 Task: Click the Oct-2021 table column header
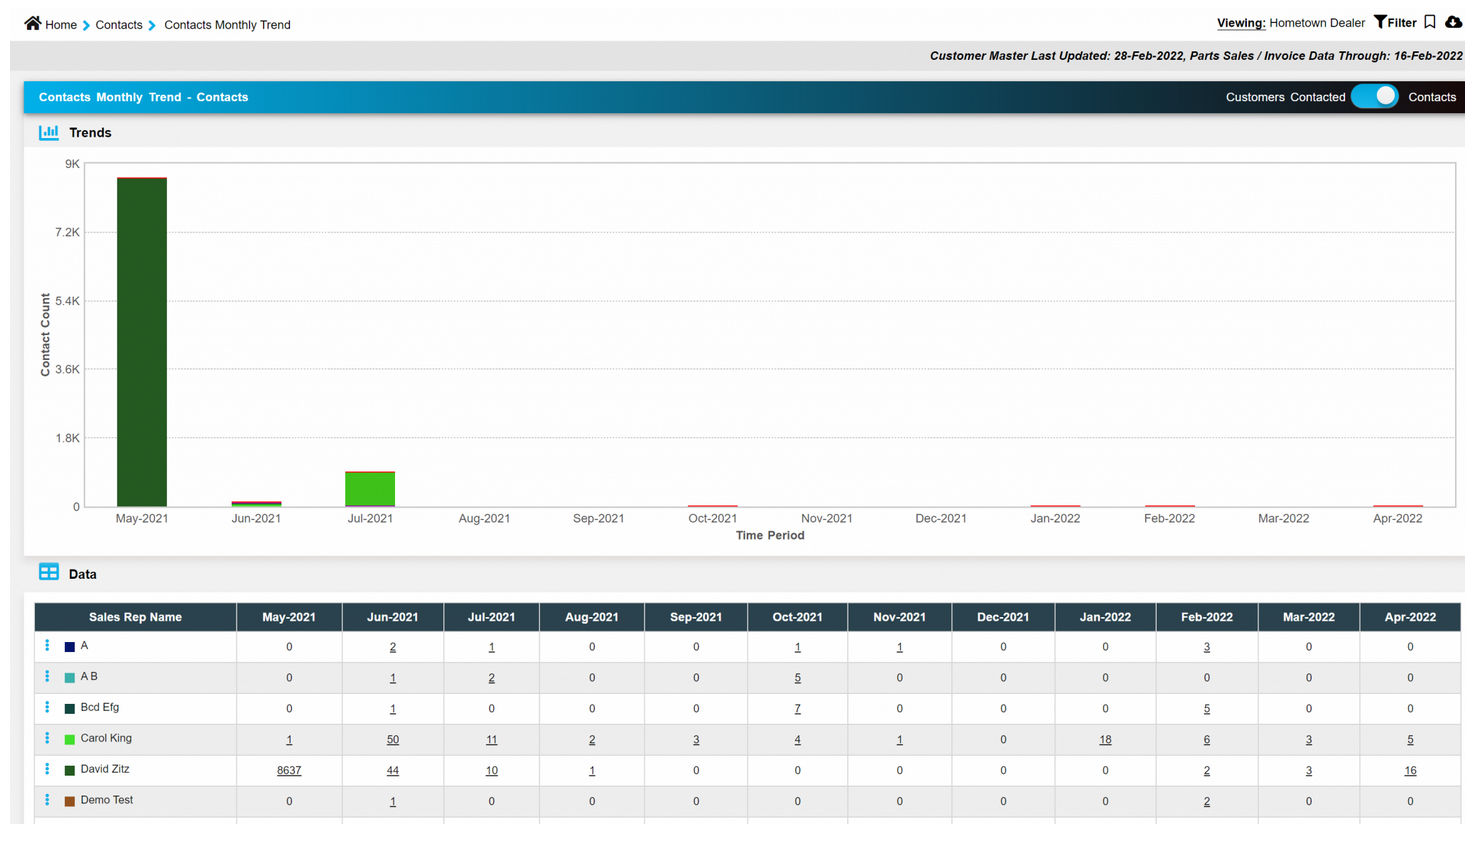point(797,617)
